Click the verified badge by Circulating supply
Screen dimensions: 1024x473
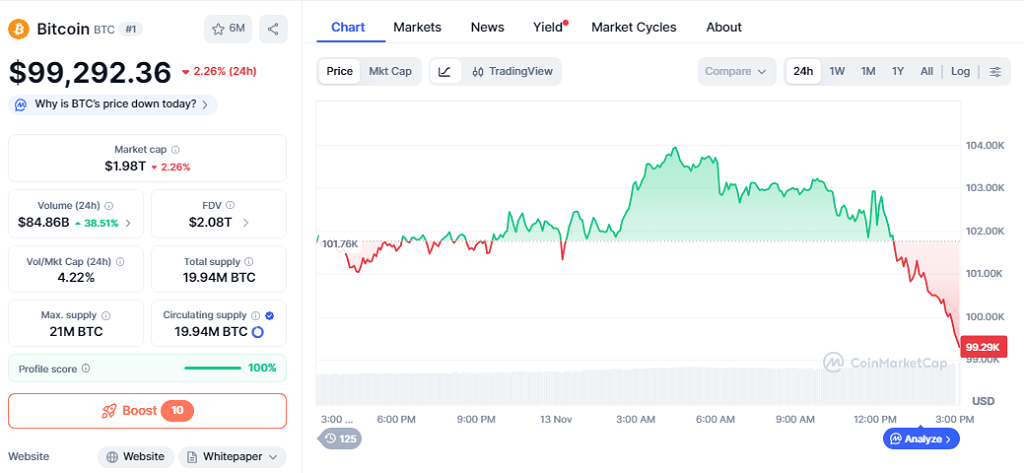[270, 315]
